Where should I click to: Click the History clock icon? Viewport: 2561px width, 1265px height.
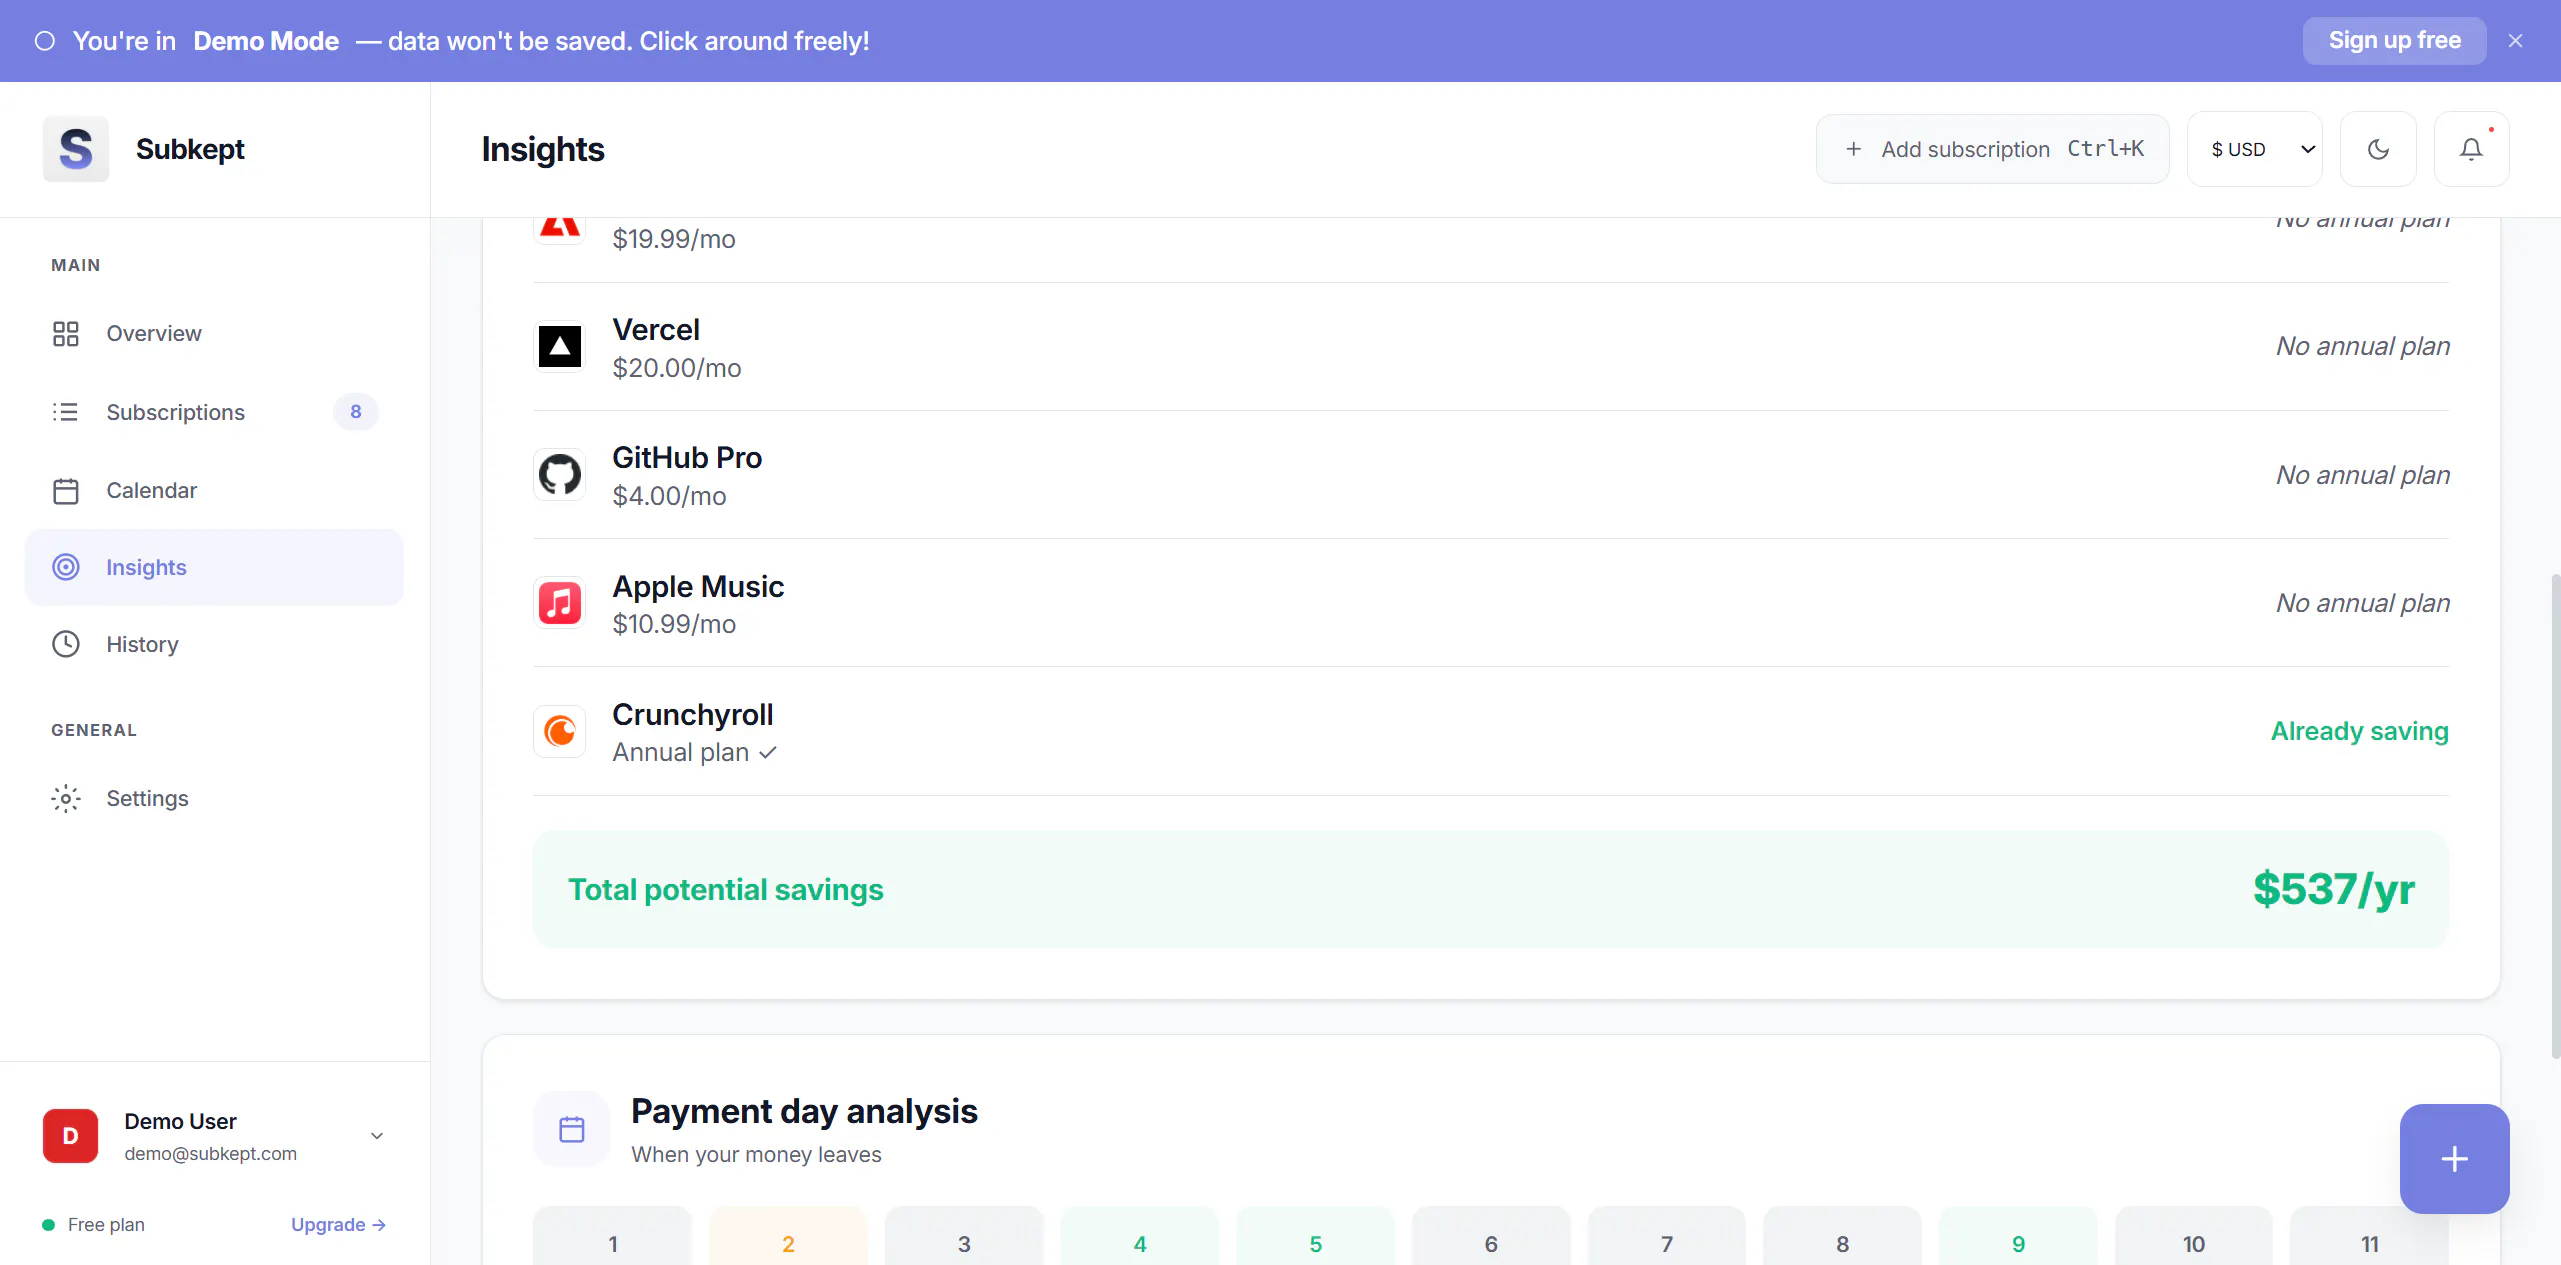(x=66, y=644)
